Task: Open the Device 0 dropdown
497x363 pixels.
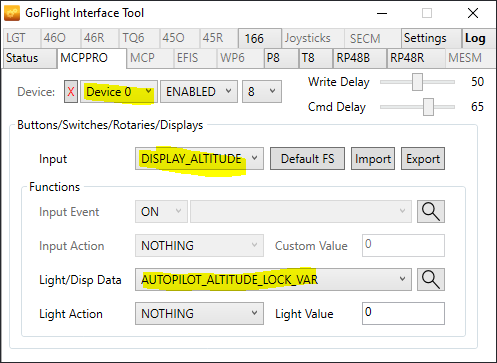Action: [119, 91]
